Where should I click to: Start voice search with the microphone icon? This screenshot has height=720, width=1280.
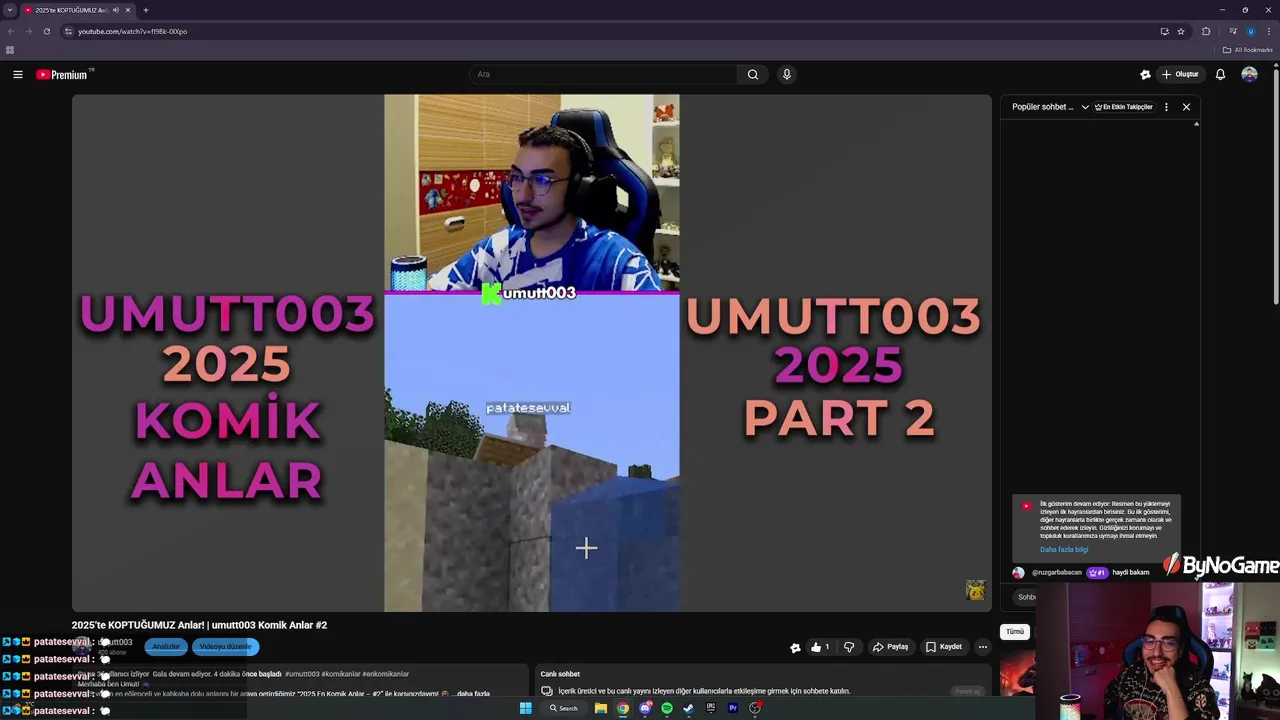(x=787, y=74)
